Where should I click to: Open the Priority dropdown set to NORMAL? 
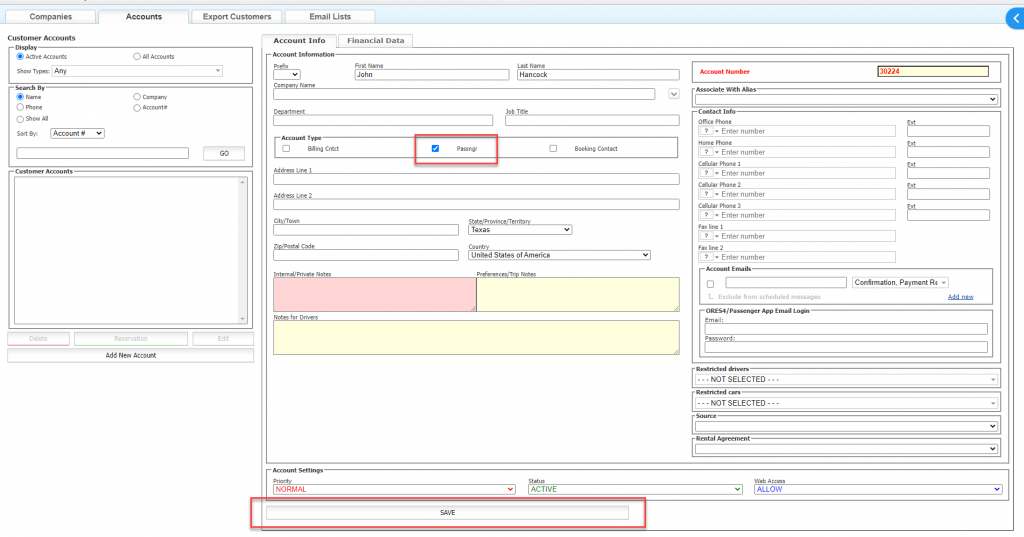tap(393, 489)
